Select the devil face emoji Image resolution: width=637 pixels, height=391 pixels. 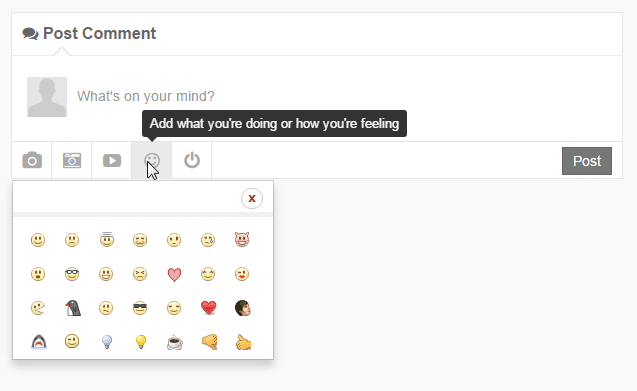242,239
